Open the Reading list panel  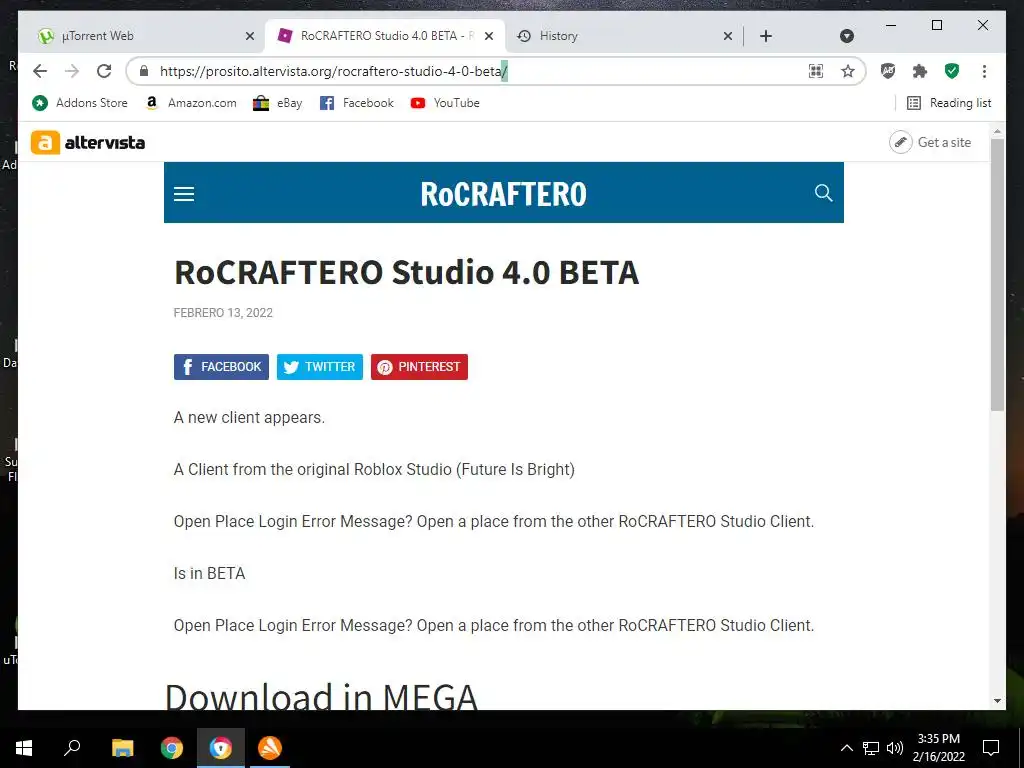pos(949,103)
